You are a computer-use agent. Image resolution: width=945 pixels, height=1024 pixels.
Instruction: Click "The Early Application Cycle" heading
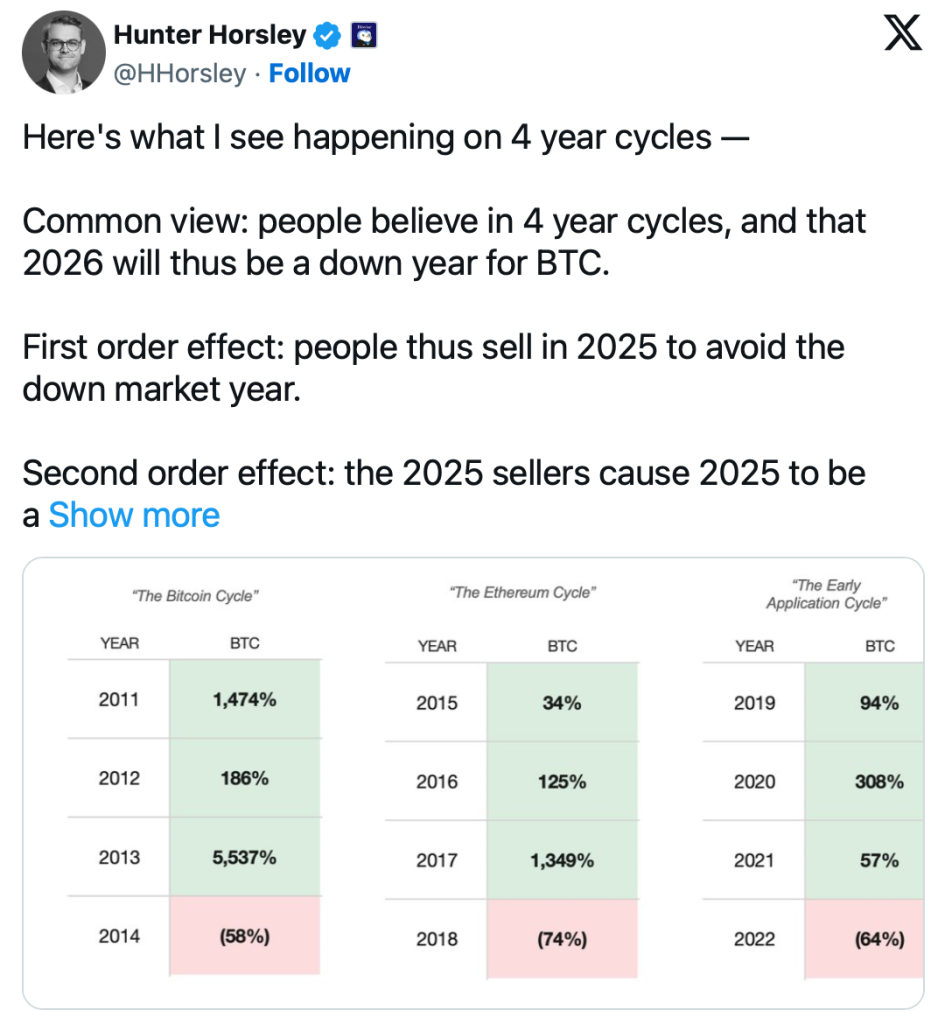click(824, 594)
